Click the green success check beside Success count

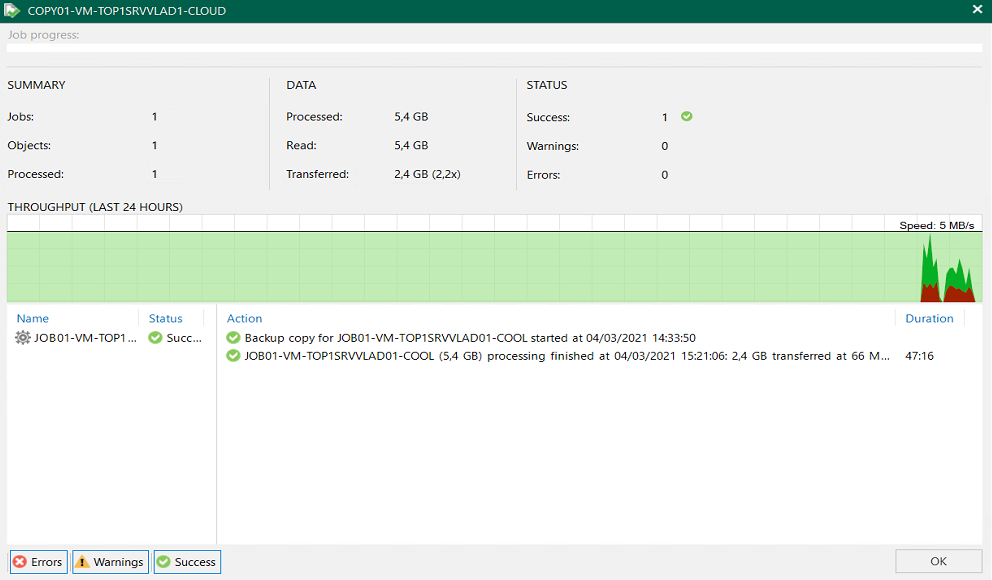point(686,116)
